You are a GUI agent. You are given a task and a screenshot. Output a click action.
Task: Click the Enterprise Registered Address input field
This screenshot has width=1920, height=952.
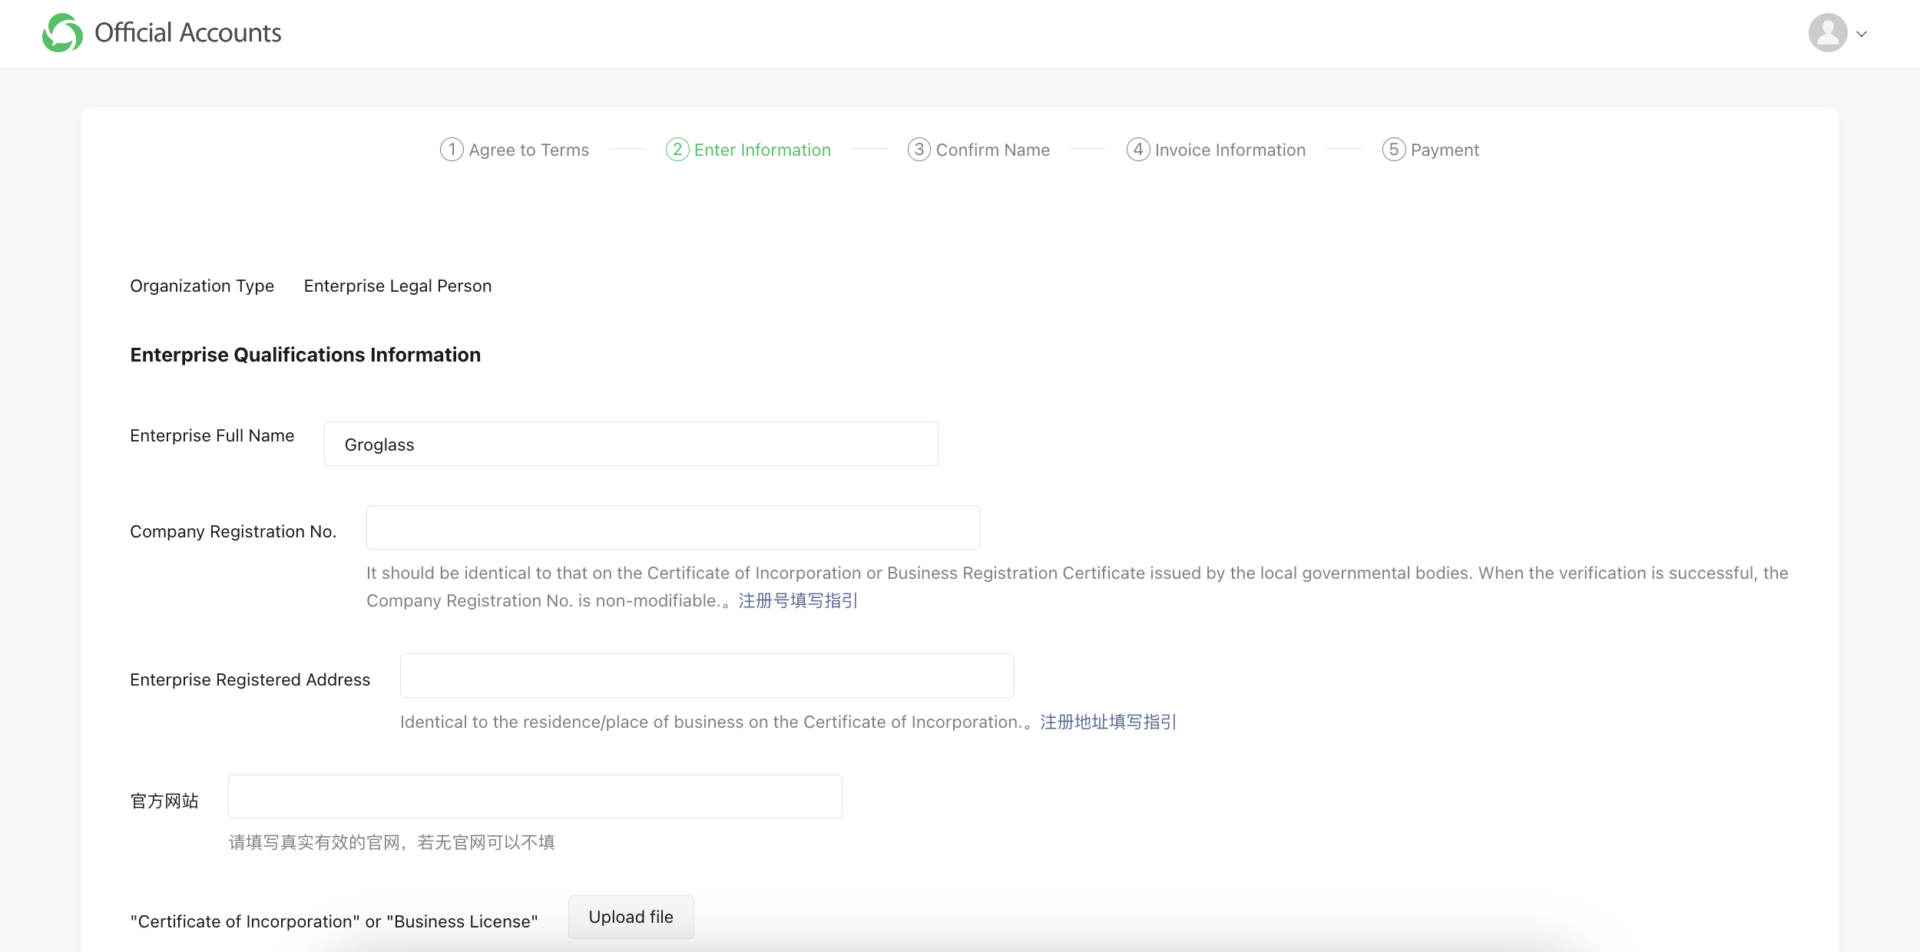coord(706,675)
